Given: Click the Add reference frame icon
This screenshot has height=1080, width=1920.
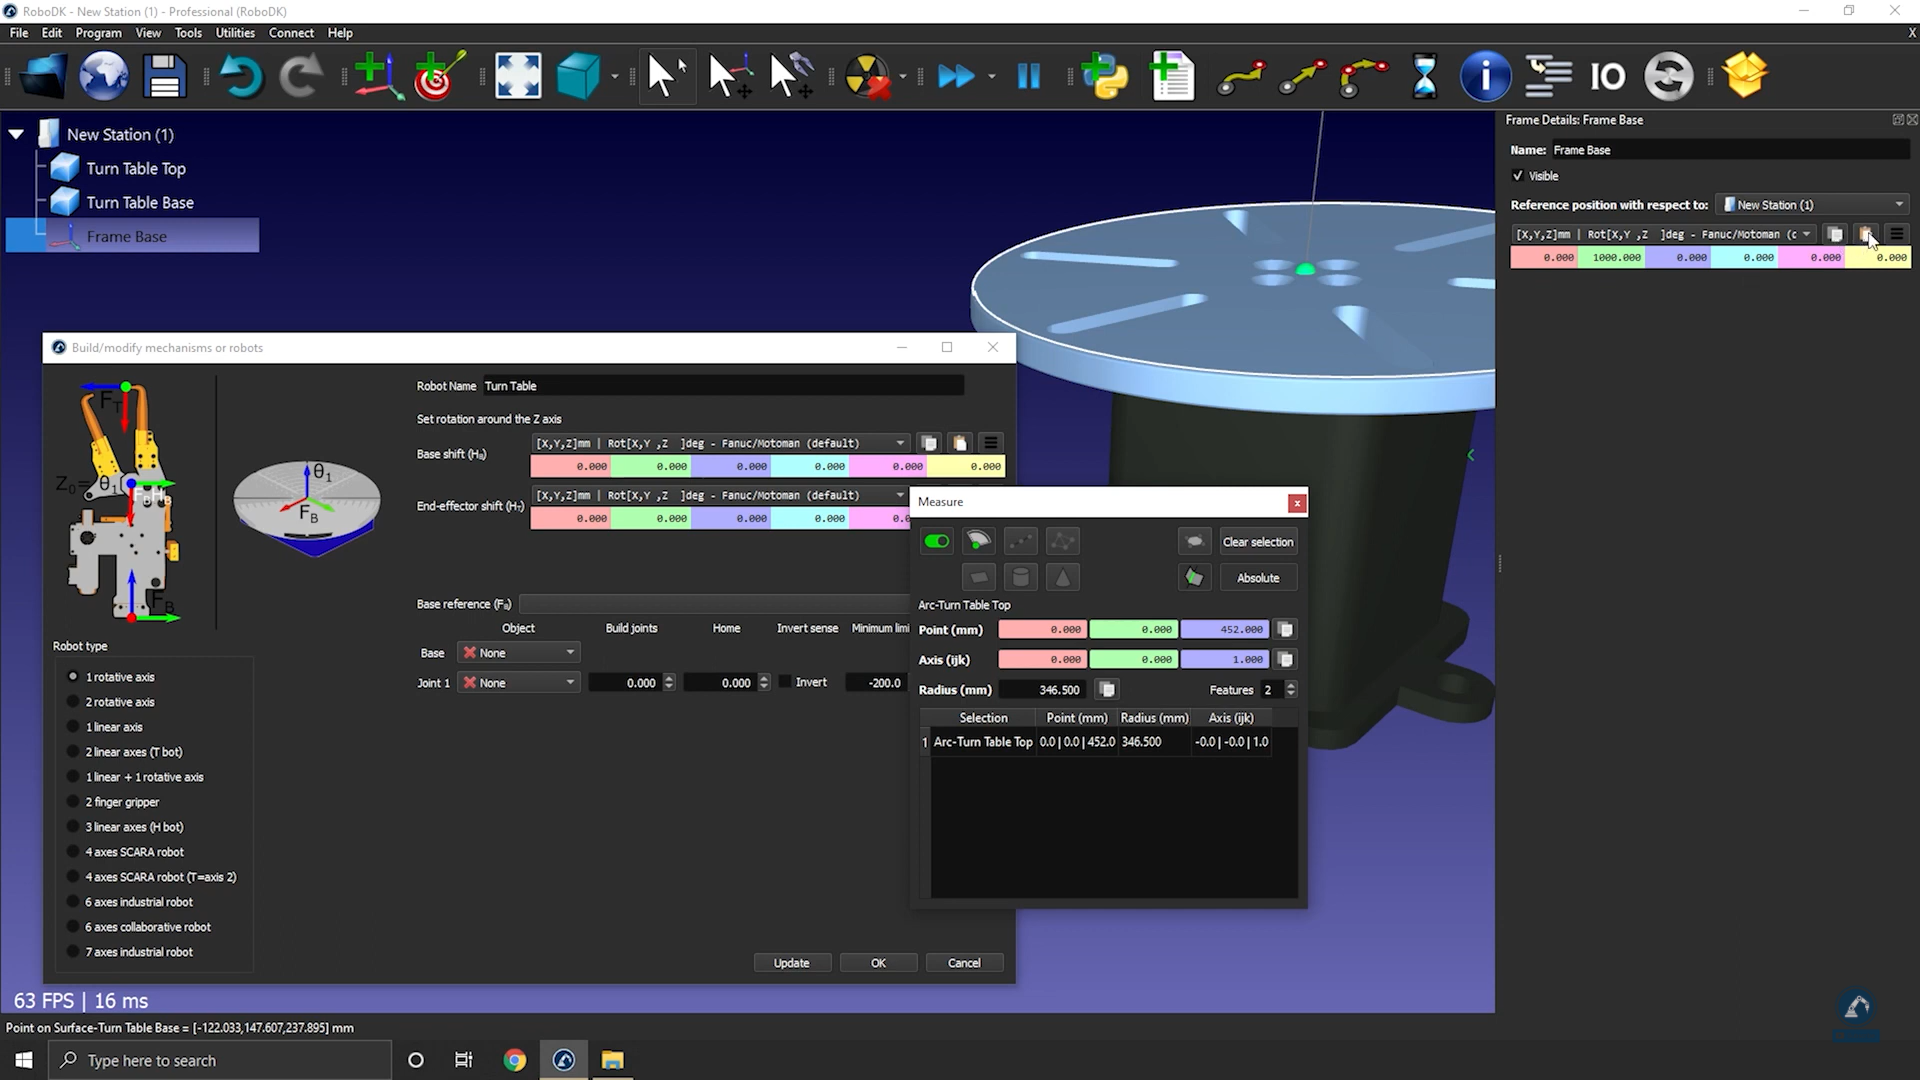Looking at the screenshot, I should point(377,76).
